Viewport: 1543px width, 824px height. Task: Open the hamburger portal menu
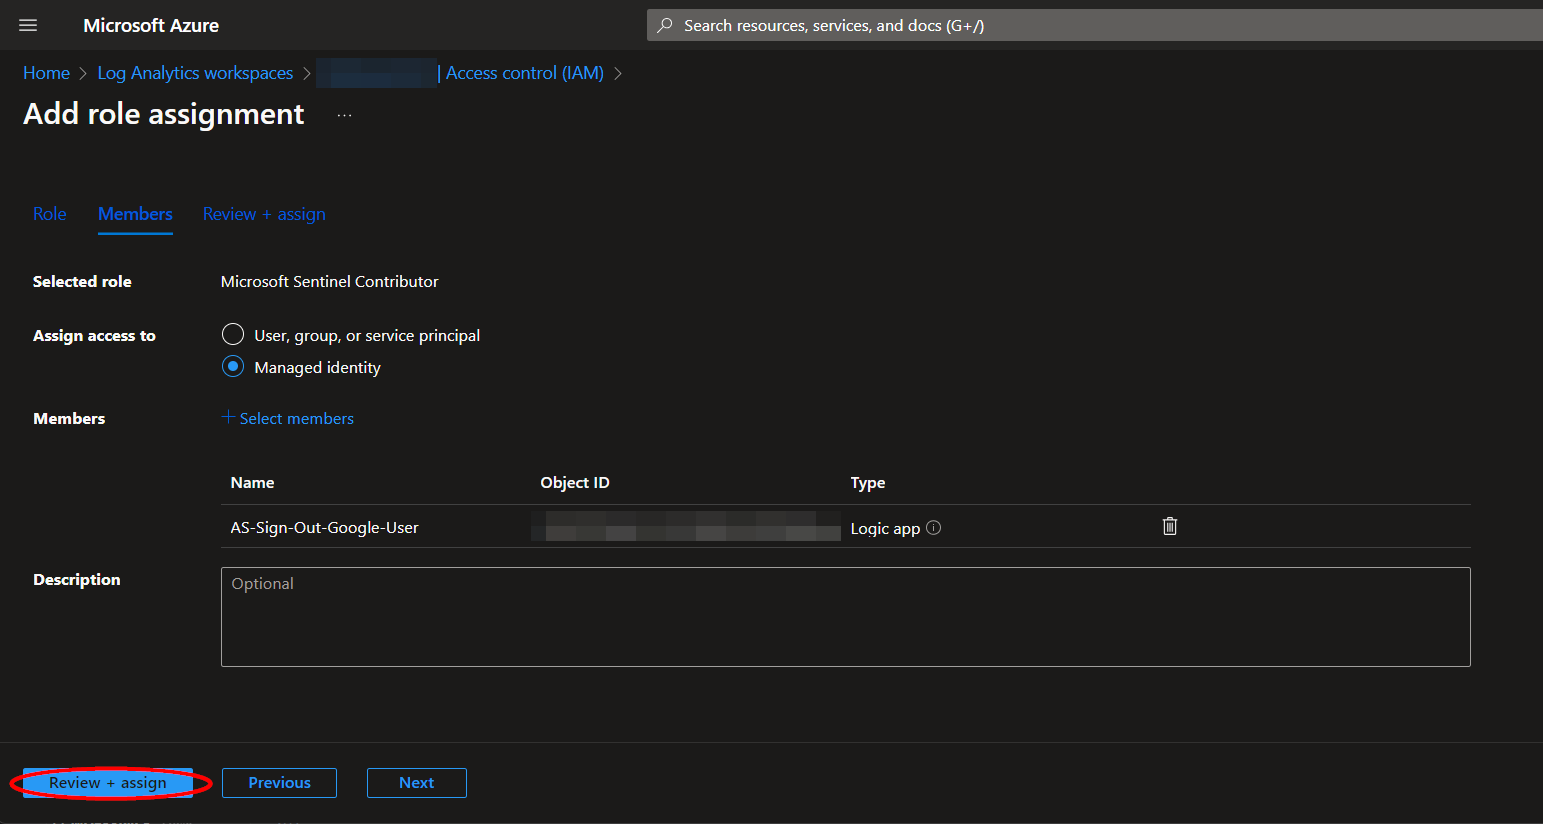[x=28, y=25]
